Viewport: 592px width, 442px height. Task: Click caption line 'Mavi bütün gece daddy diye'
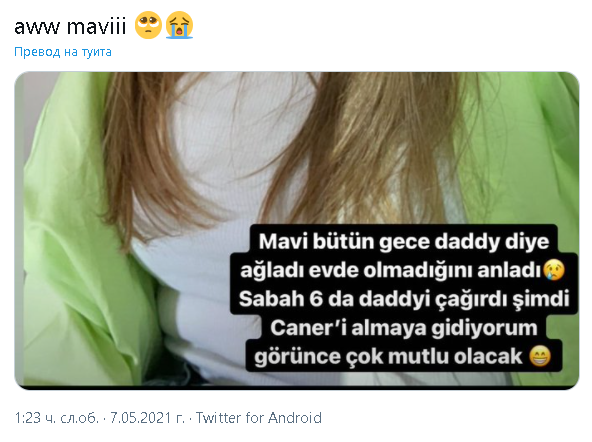[x=404, y=241]
